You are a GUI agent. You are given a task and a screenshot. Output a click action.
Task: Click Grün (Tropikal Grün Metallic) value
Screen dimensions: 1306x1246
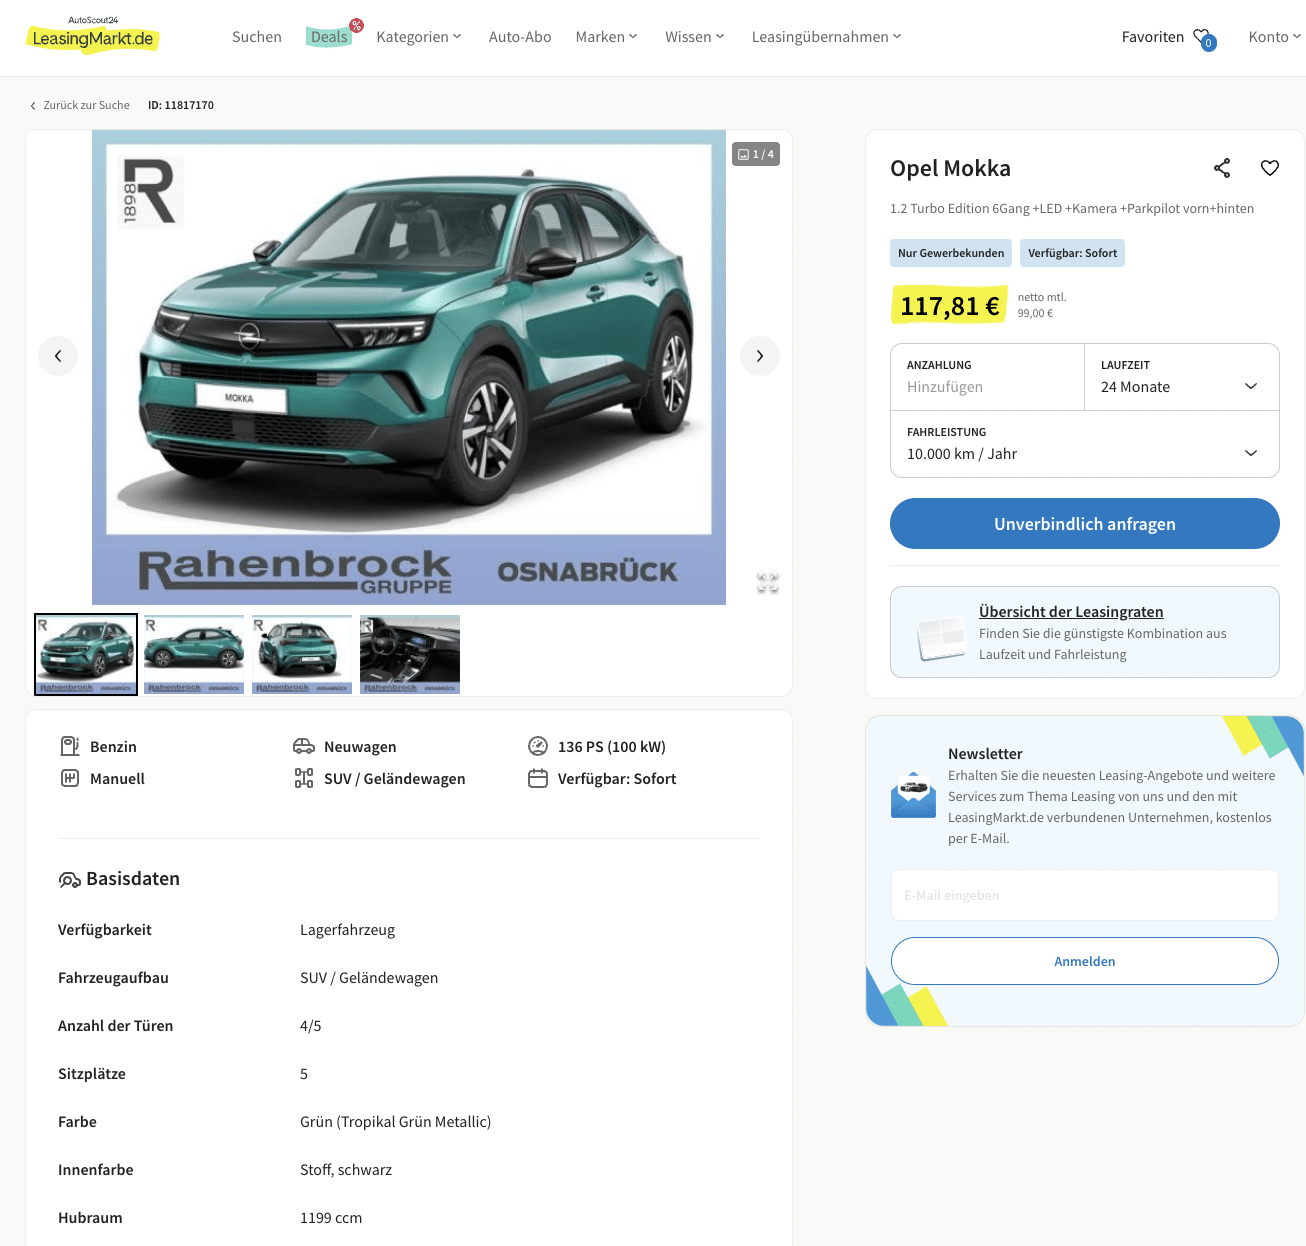395,1122
